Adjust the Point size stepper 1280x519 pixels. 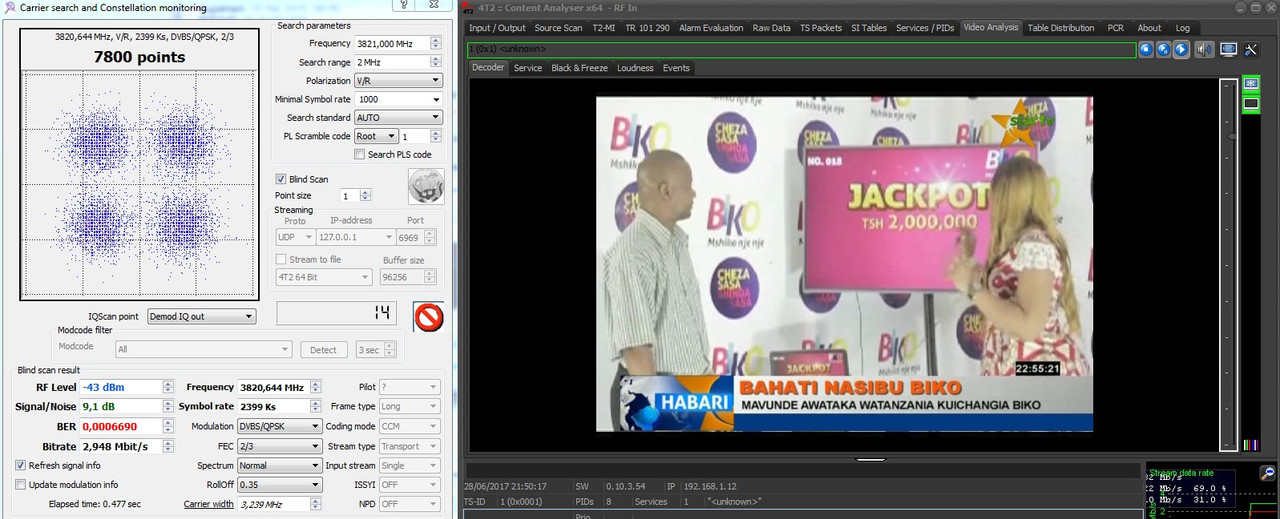pyautogui.click(x=365, y=196)
